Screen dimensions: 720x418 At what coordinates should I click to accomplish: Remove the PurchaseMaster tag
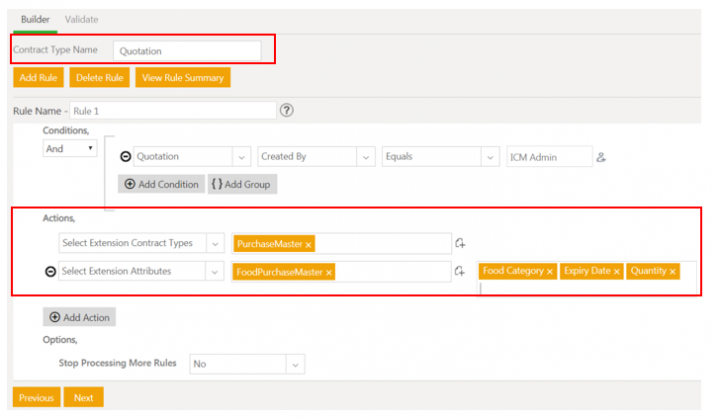pyautogui.click(x=308, y=244)
